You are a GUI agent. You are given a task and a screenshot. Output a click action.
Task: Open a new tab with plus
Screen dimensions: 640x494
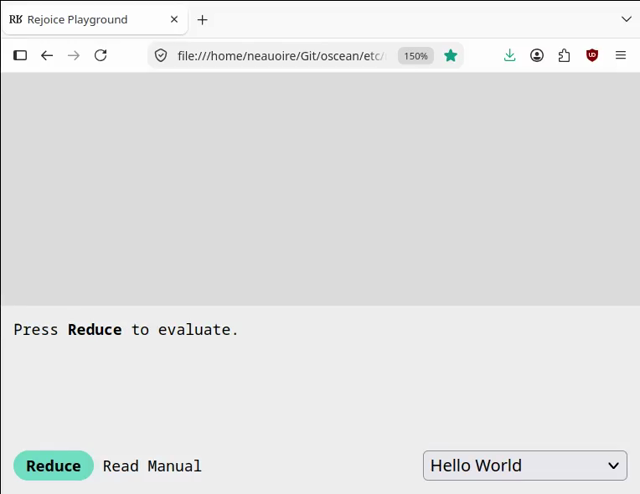202,20
